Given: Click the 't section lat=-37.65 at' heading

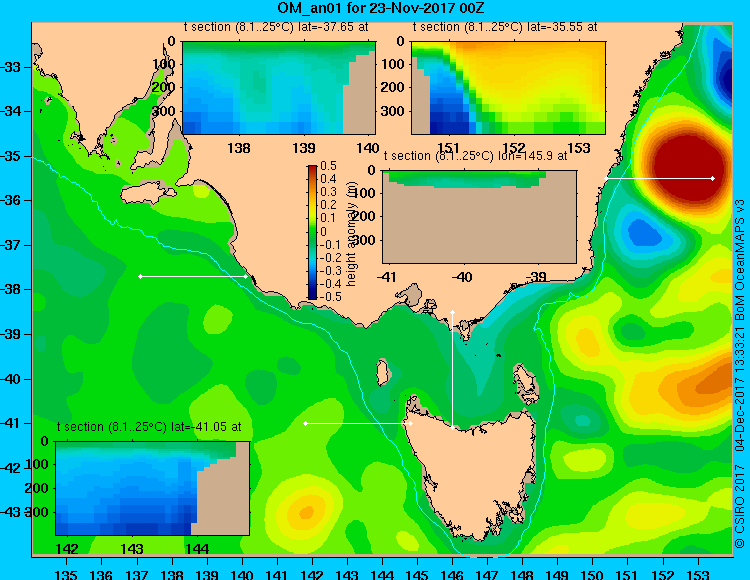Looking at the screenshot, I should pyautogui.click(x=276, y=27).
